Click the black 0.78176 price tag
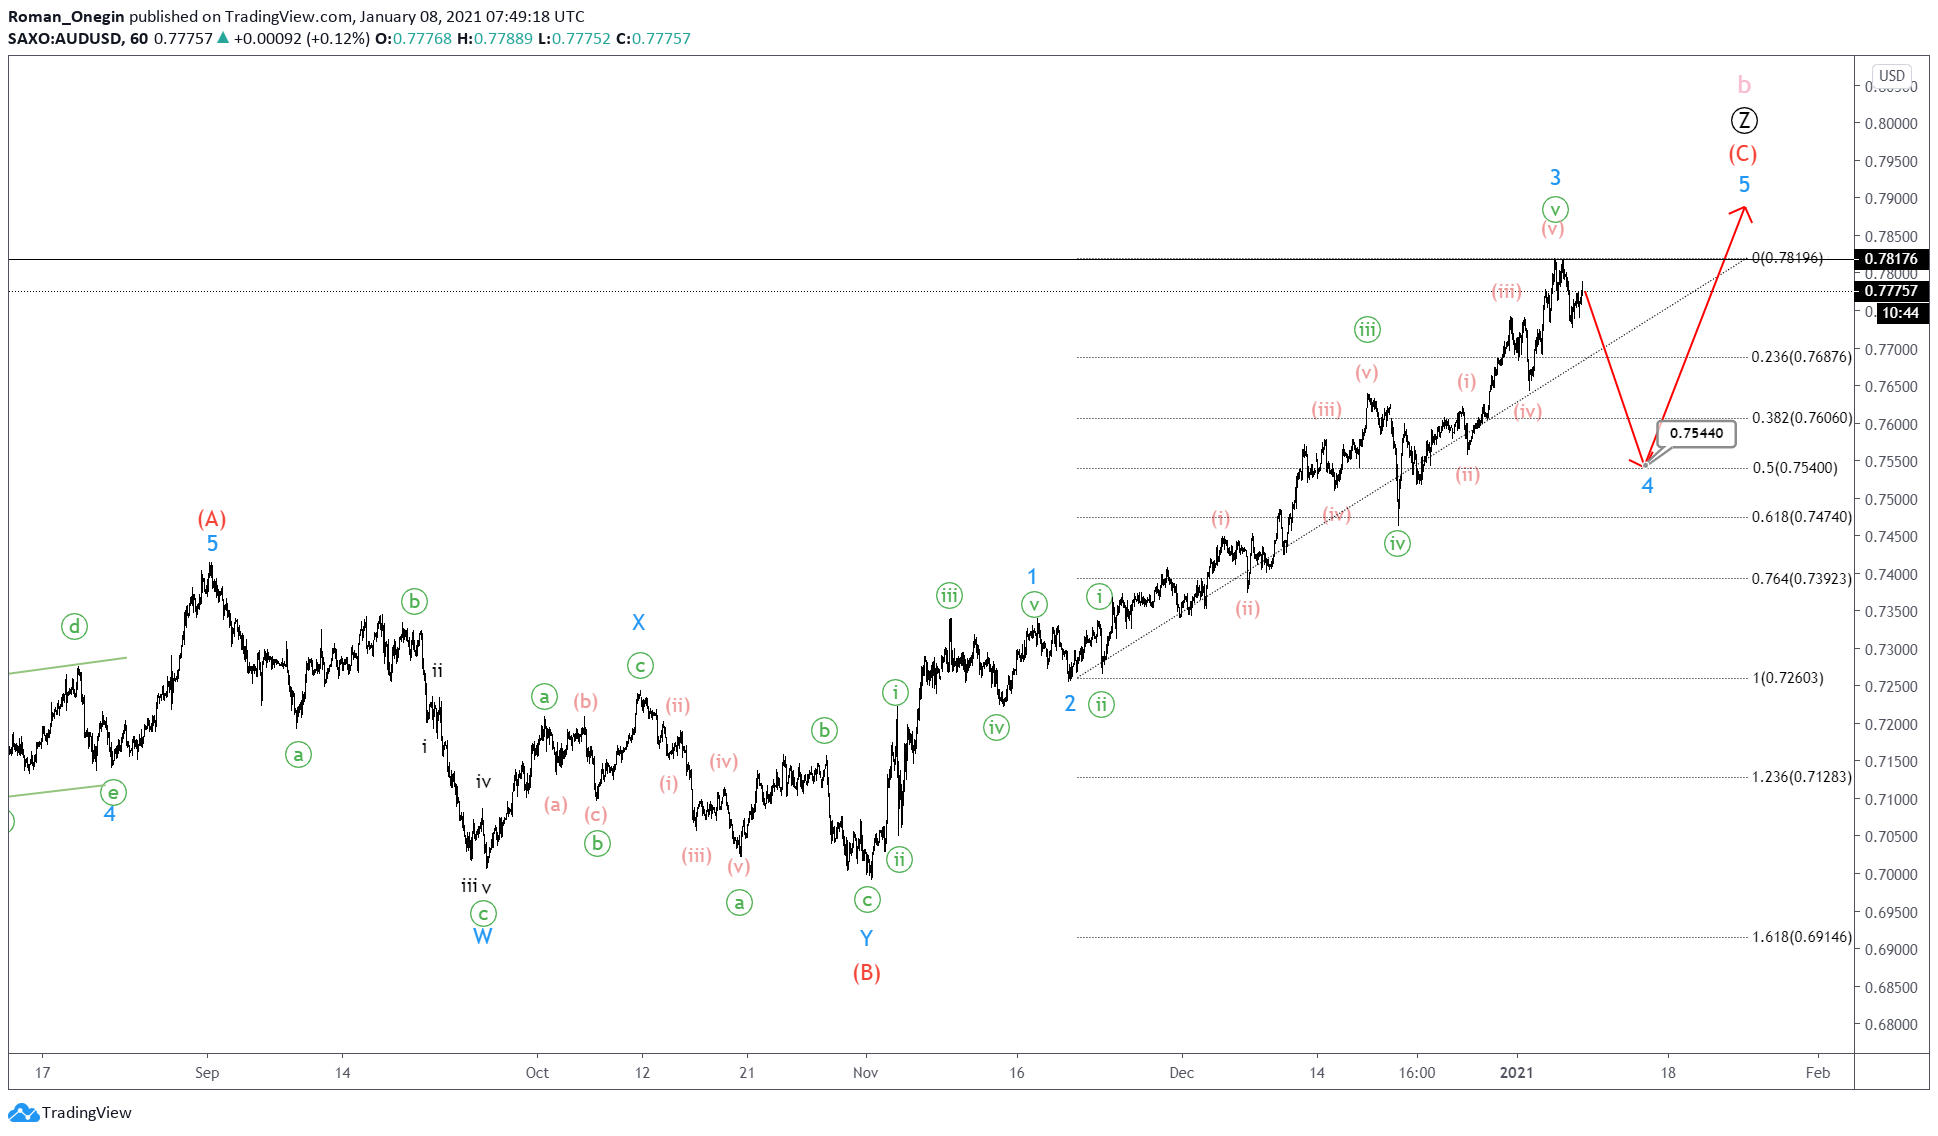 coord(1890,259)
